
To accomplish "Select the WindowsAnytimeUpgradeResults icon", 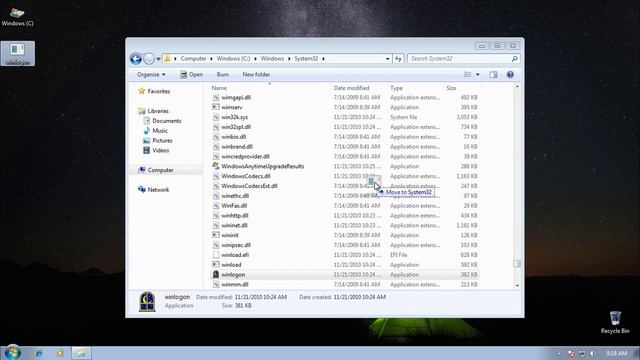I will tap(216, 166).
